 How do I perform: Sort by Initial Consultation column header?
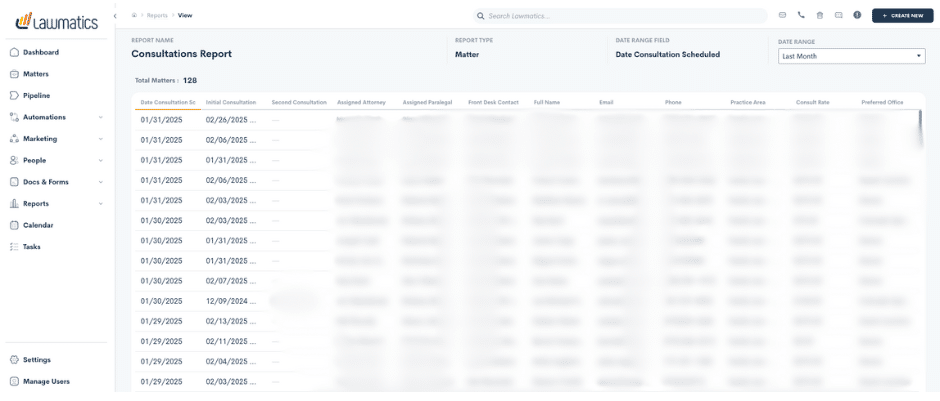pyautogui.click(x=231, y=102)
